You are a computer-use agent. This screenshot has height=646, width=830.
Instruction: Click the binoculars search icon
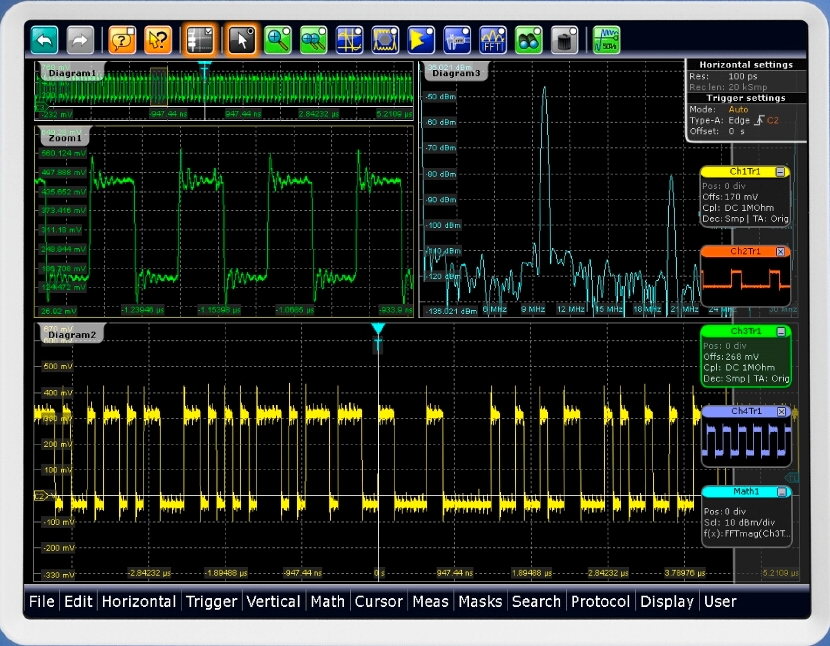tap(528, 40)
